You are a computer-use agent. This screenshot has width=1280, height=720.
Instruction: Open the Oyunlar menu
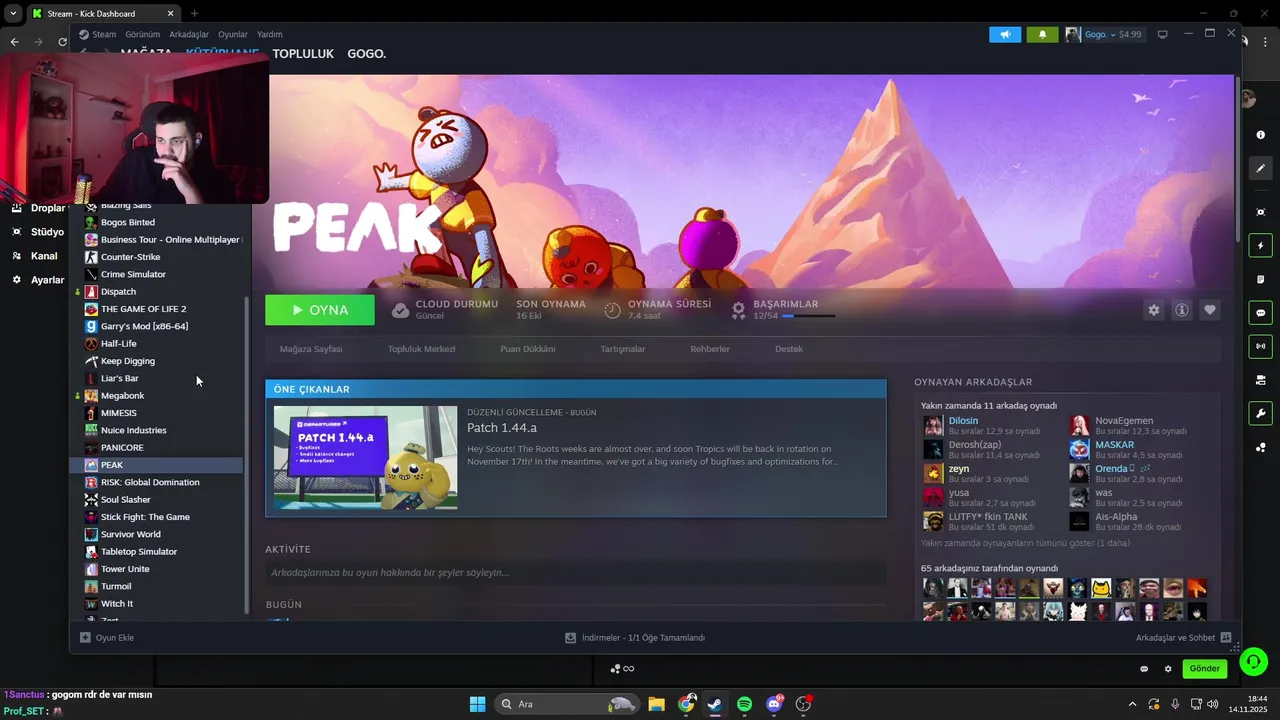coord(233,34)
